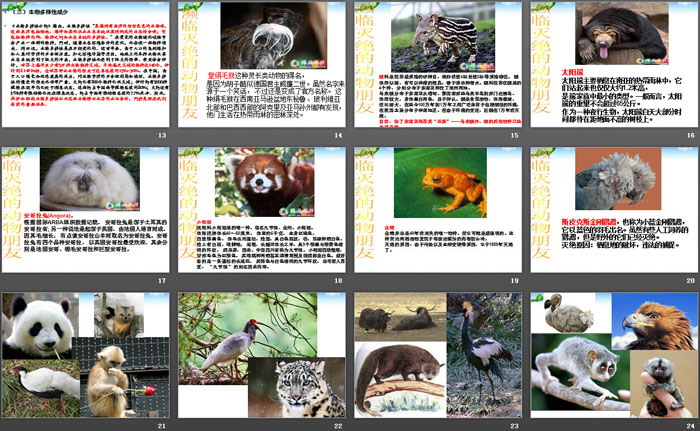700x431 pixels.
Task: Click slide number label 22
Action: 338,426
